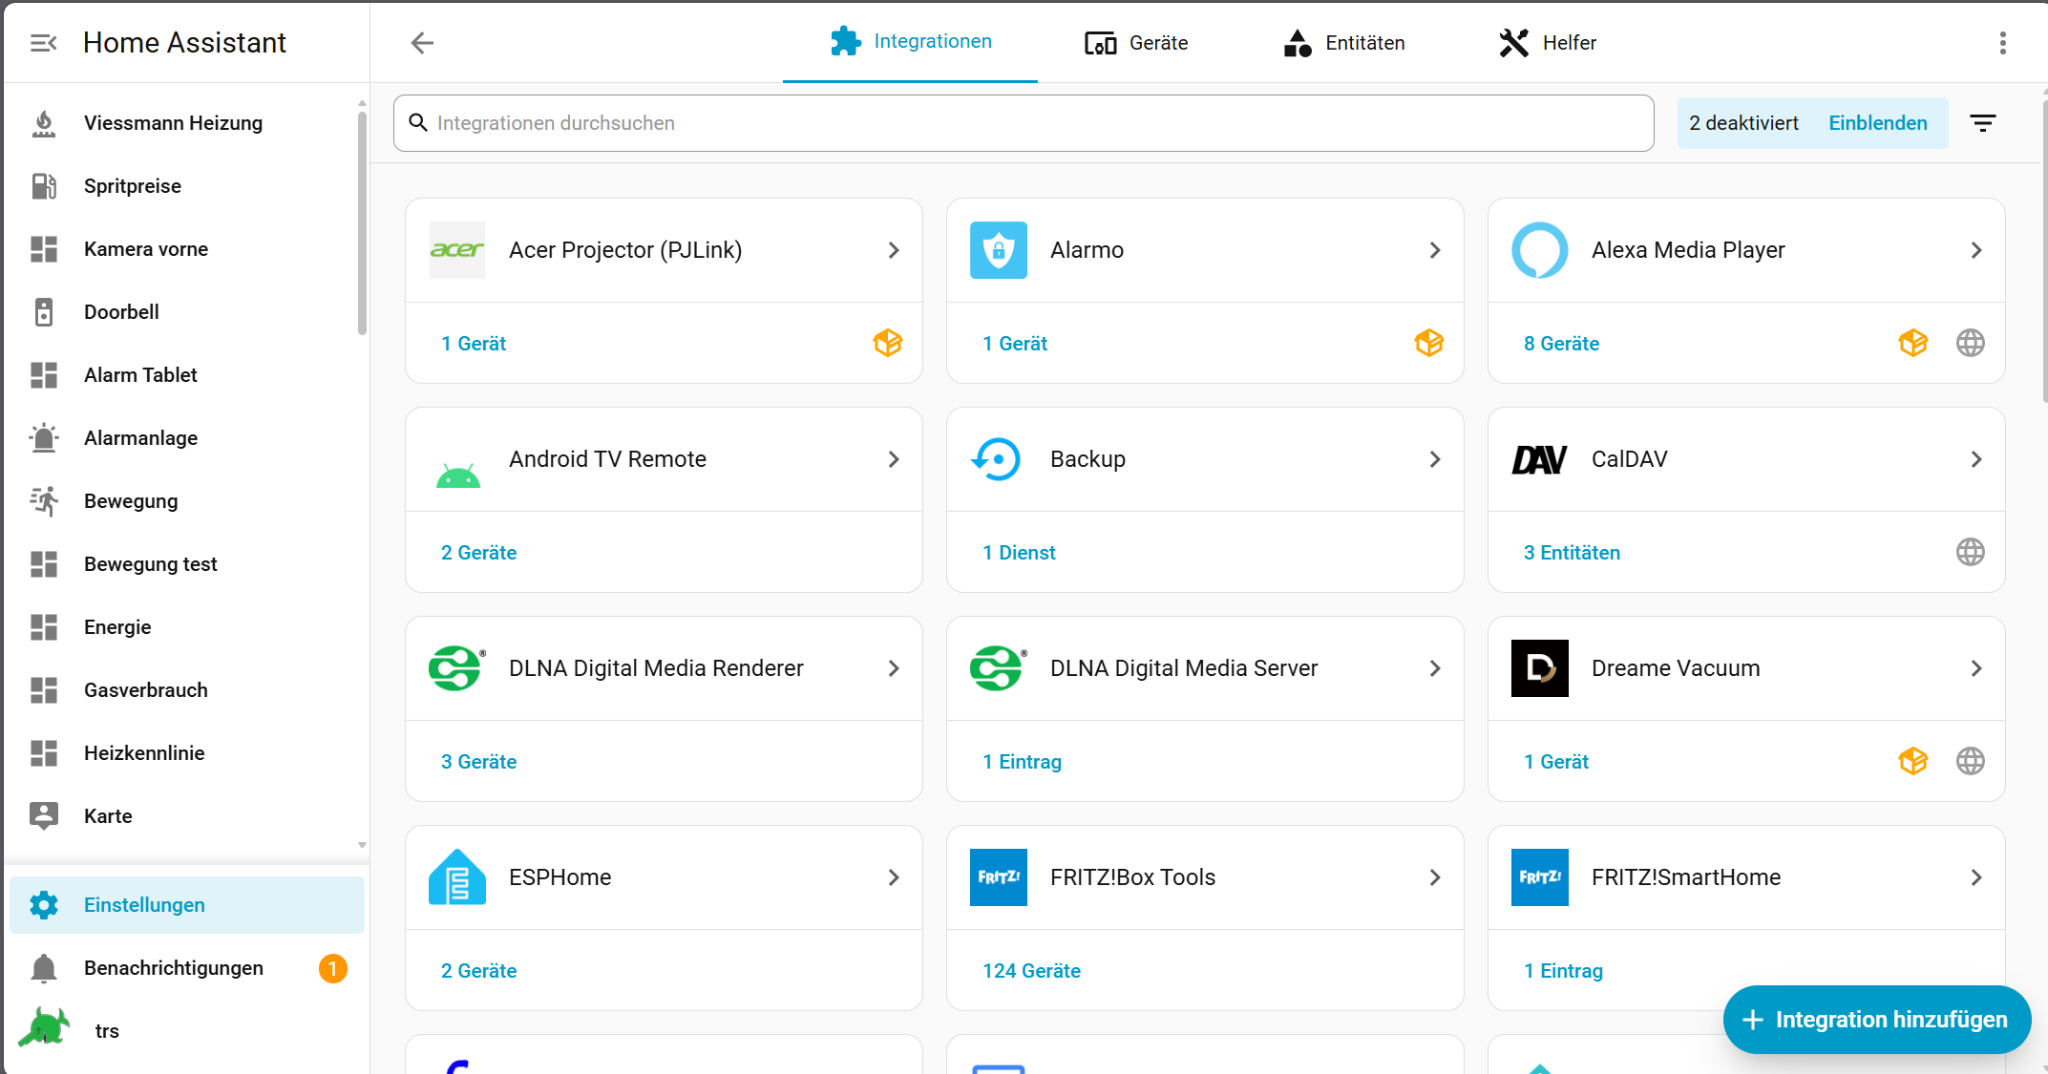Expand Dreame Vacuum chevron
Viewport: 2048px width, 1074px height.
point(1976,668)
